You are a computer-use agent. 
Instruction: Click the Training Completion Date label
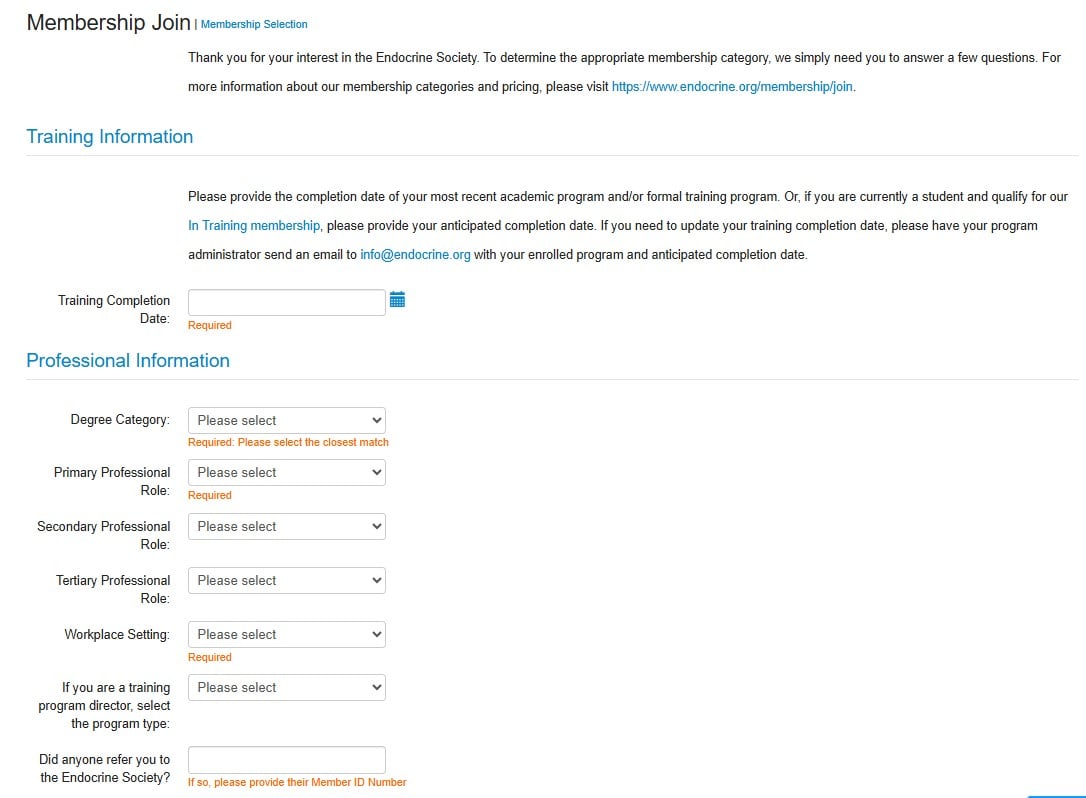(114, 309)
